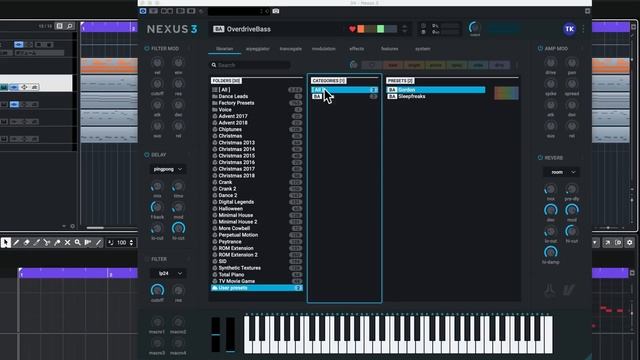Select the green color tag swatch

(x=380, y=29)
